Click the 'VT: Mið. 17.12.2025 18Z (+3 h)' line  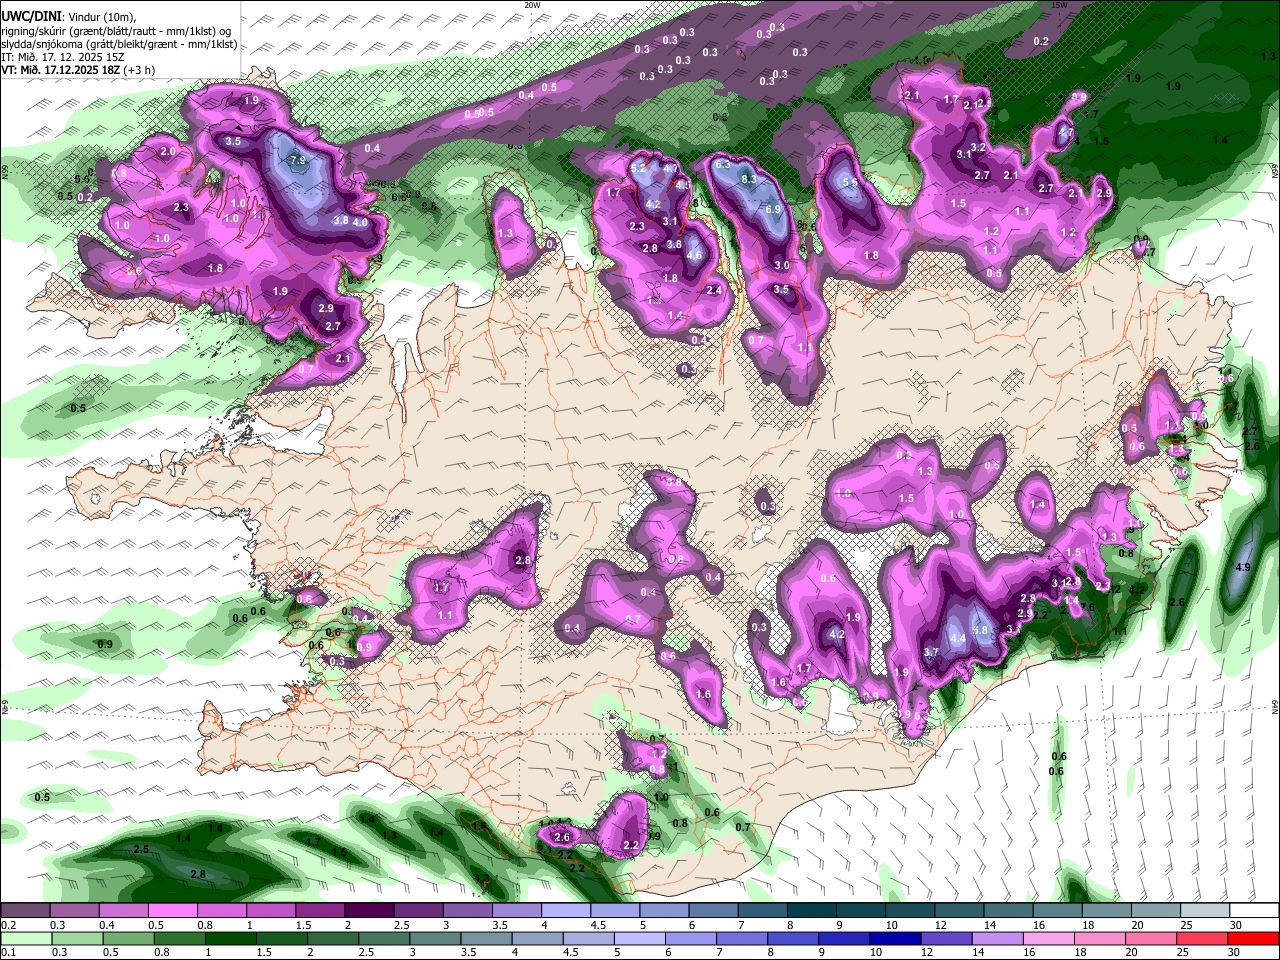(x=78, y=70)
